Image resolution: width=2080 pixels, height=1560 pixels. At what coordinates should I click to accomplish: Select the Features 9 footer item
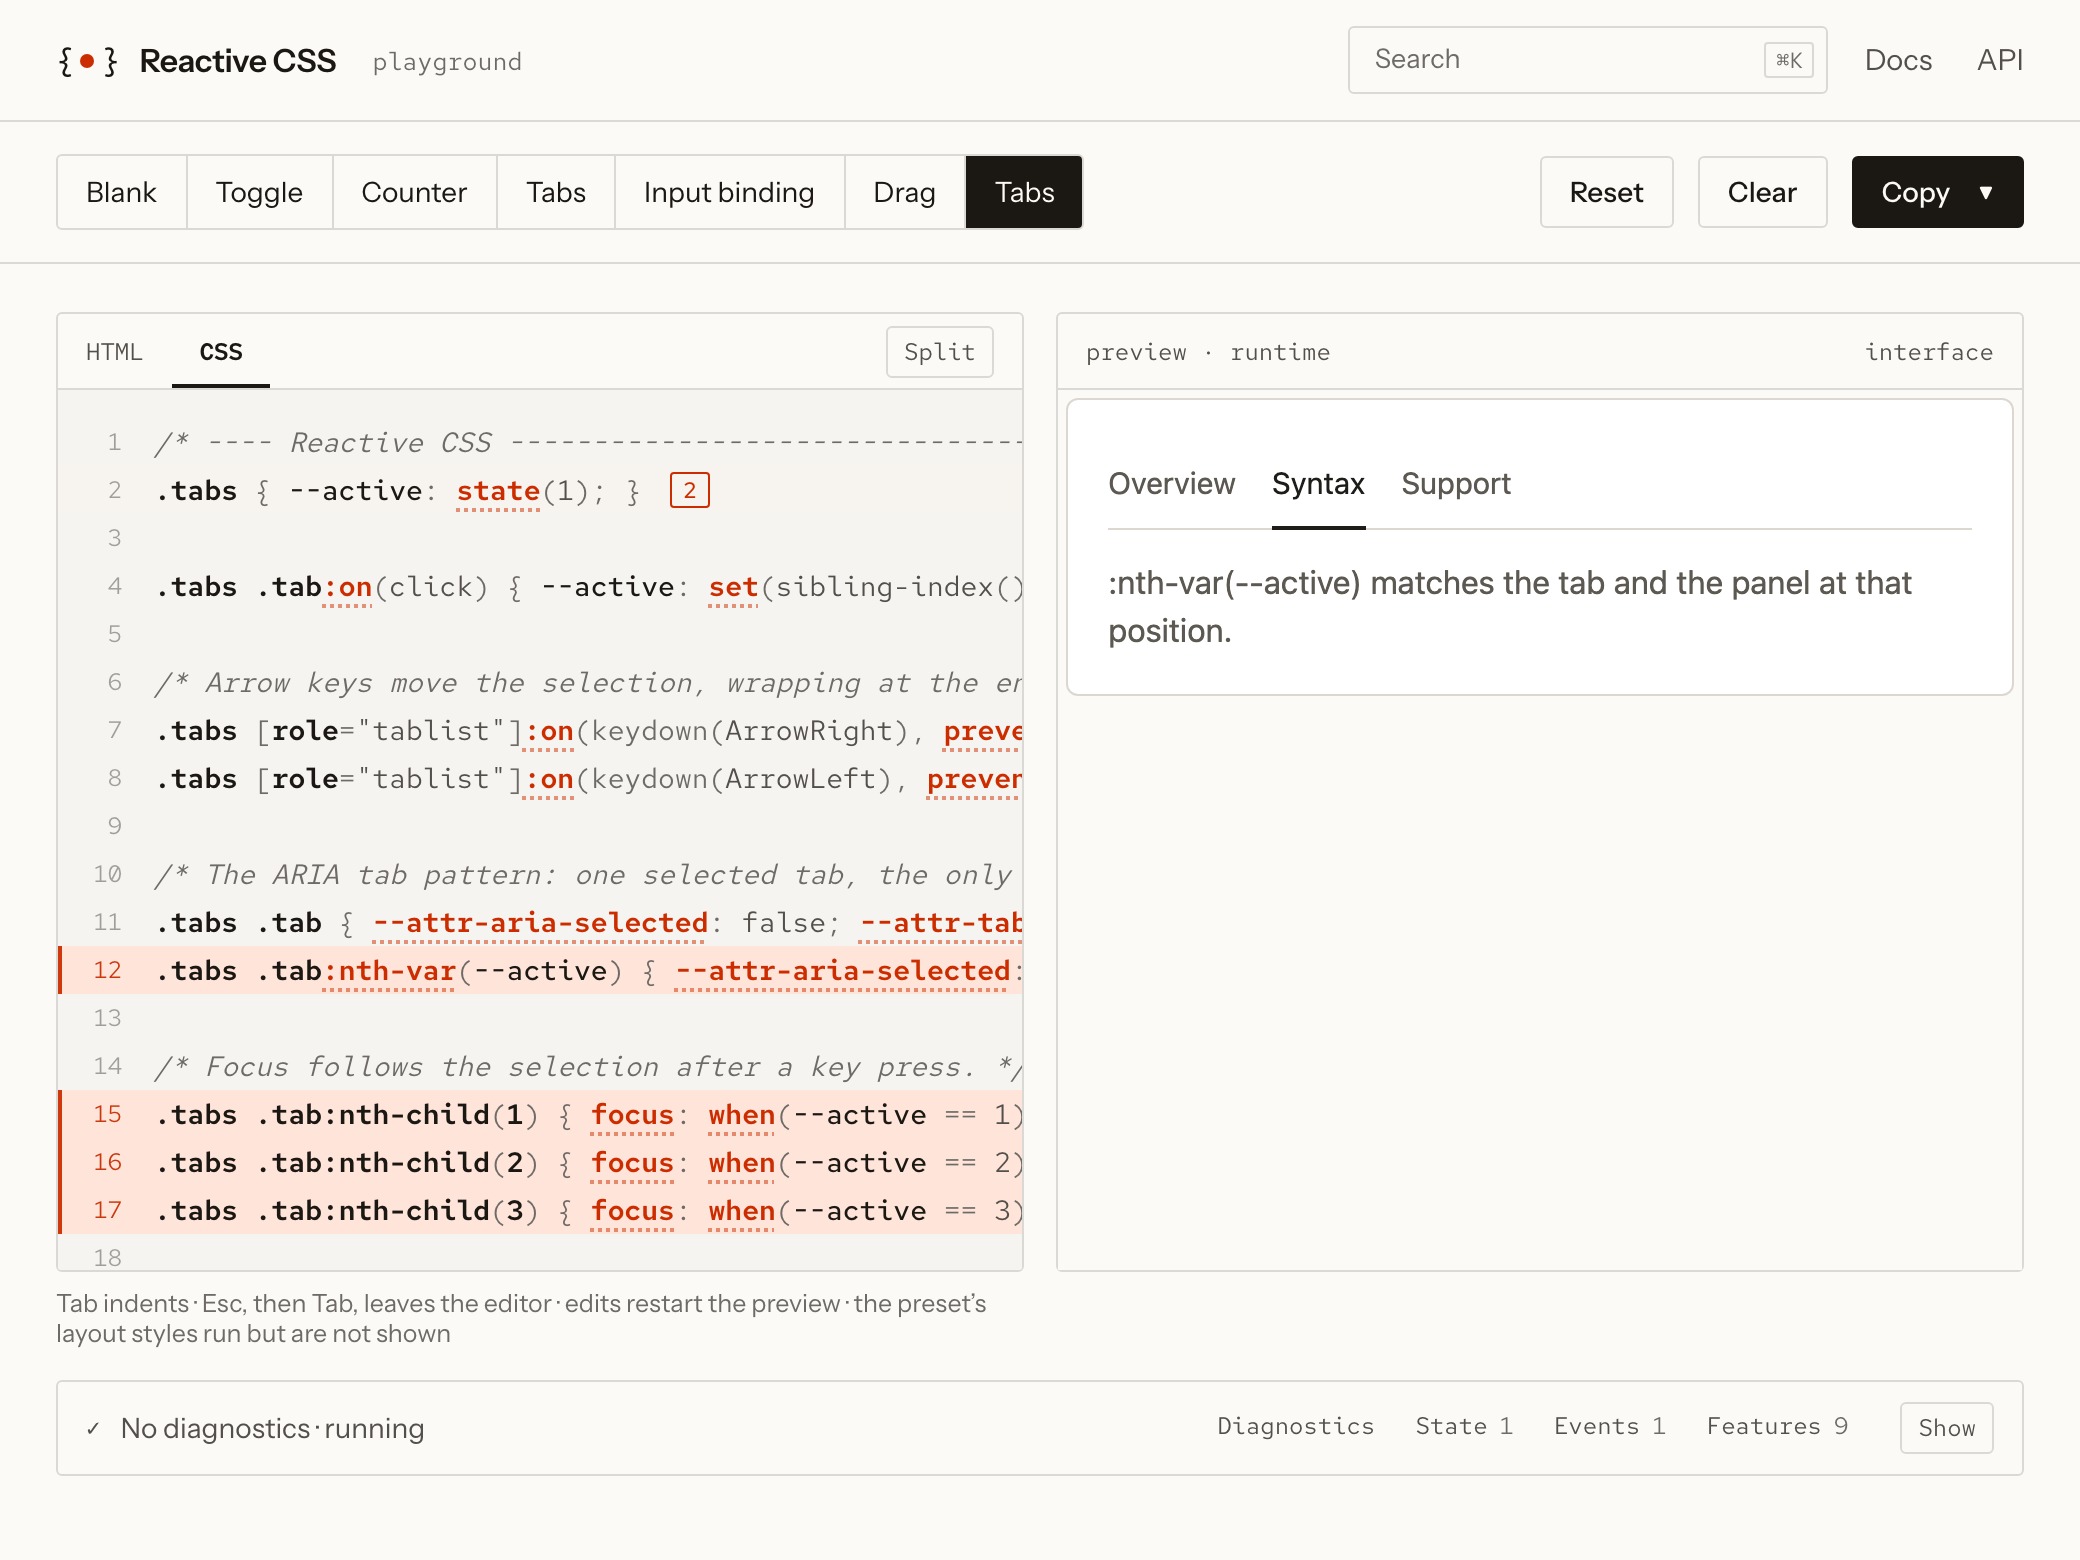pyautogui.click(x=1777, y=1427)
